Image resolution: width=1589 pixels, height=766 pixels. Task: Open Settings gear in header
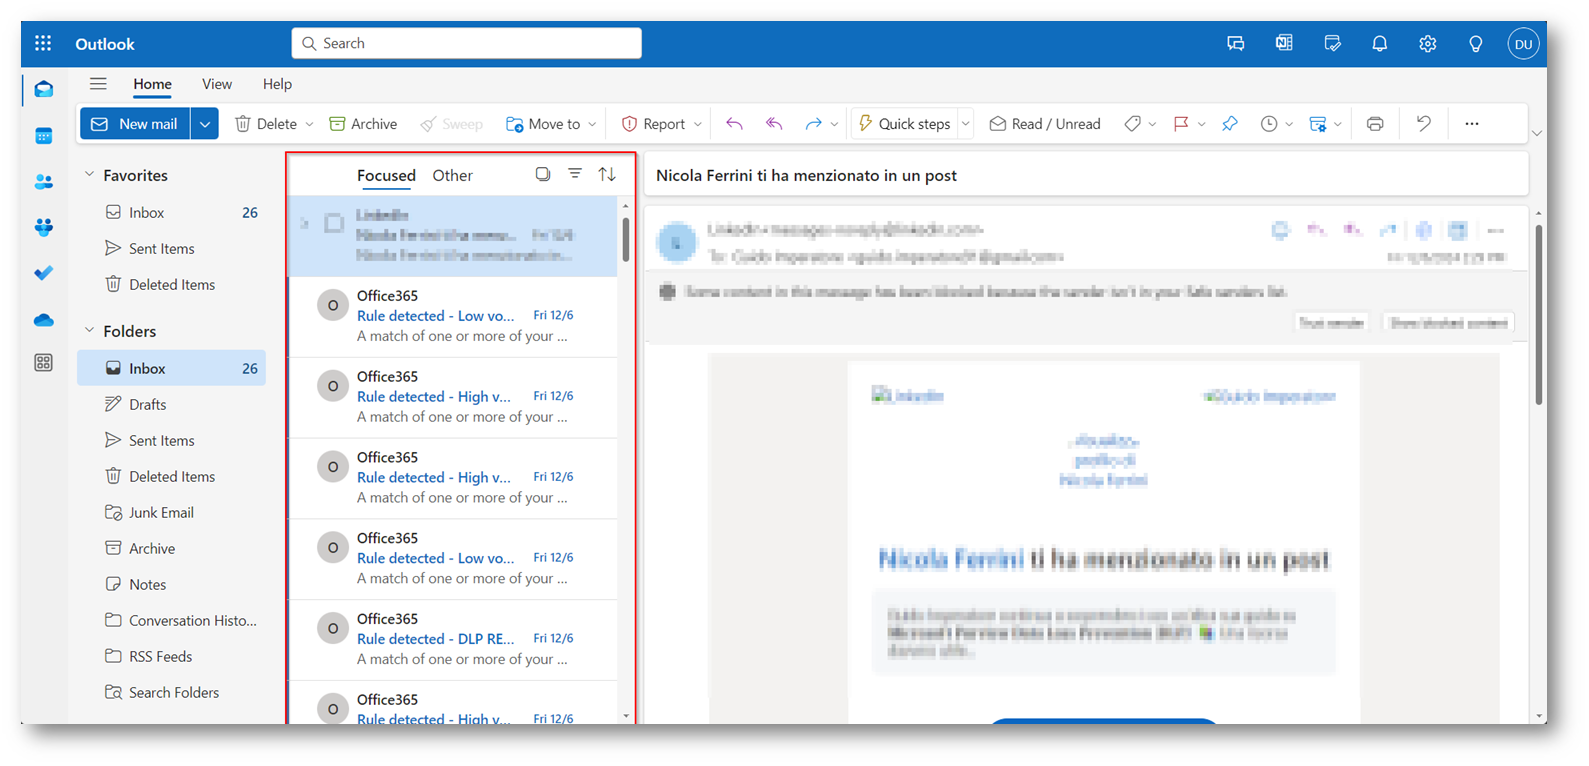pyautogui.click(x=1427, y=44)
